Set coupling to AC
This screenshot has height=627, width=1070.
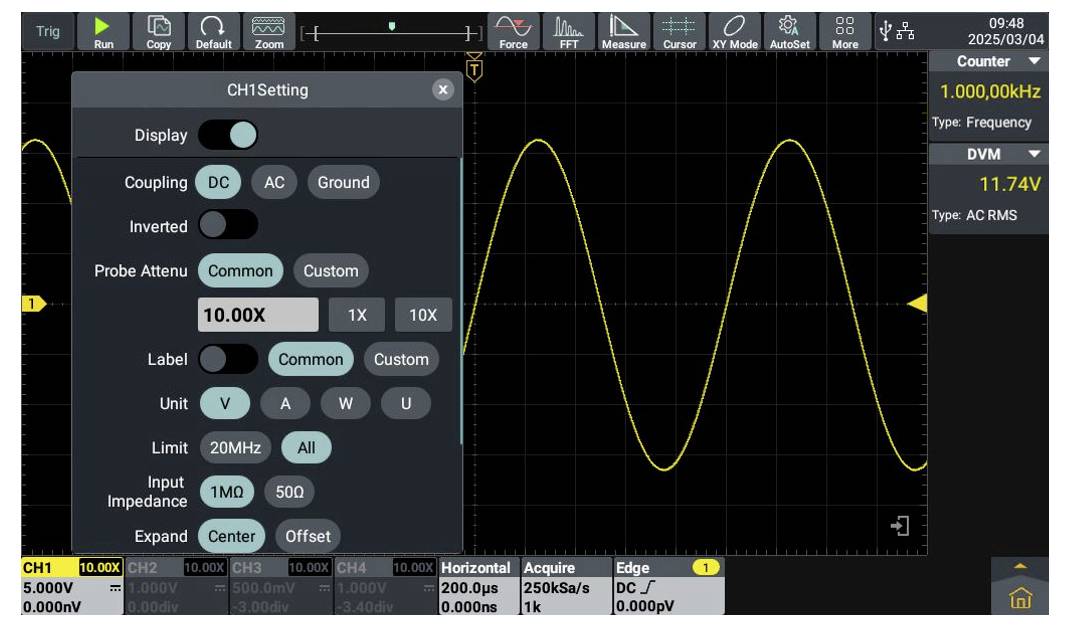click(274, 182)
